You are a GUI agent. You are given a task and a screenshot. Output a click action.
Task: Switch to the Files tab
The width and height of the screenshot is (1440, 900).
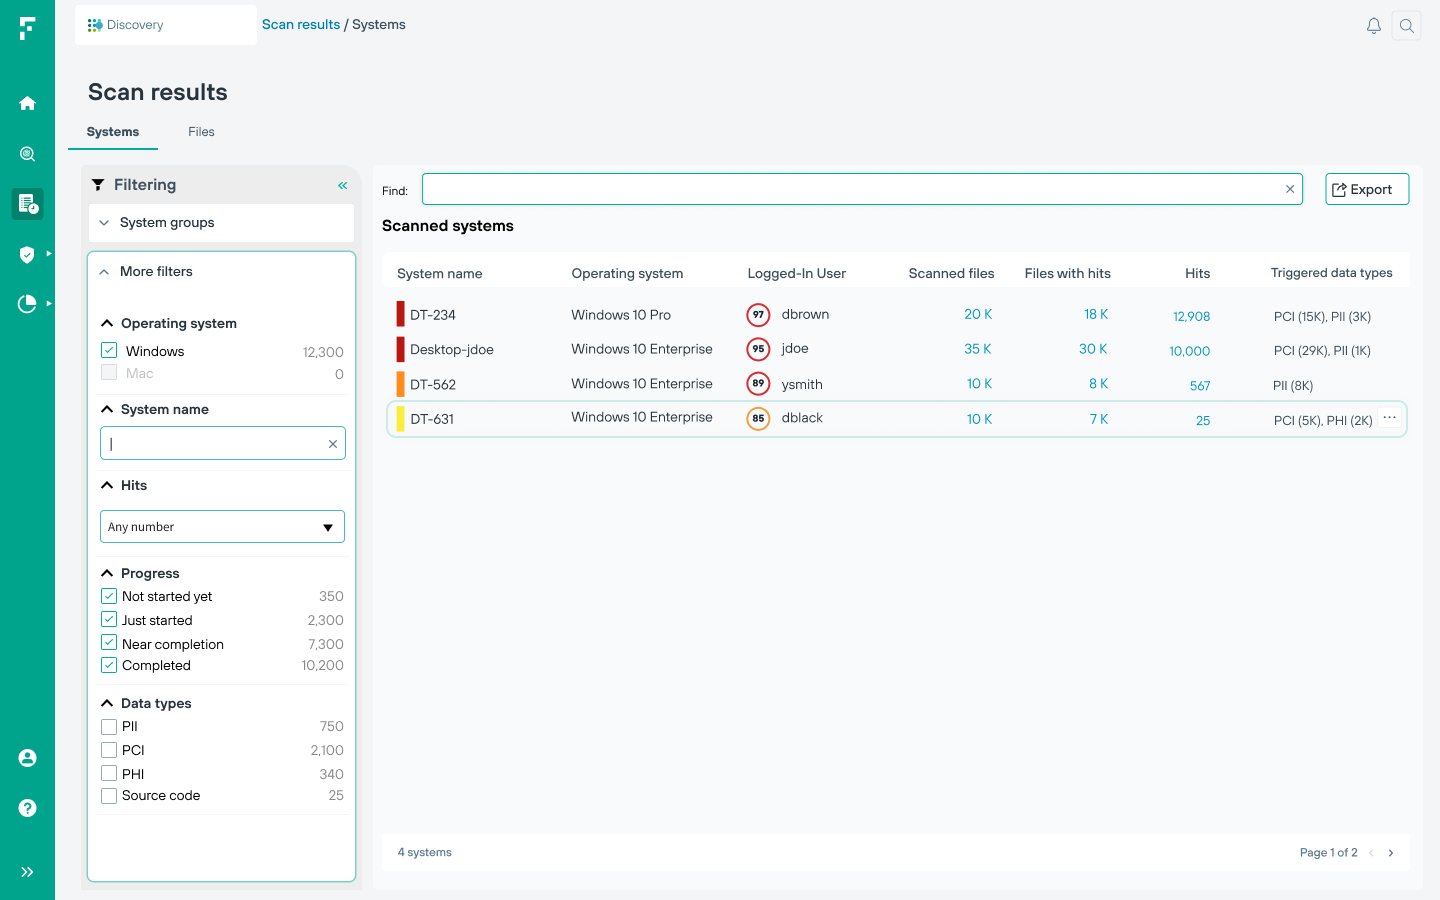(201, 132)
